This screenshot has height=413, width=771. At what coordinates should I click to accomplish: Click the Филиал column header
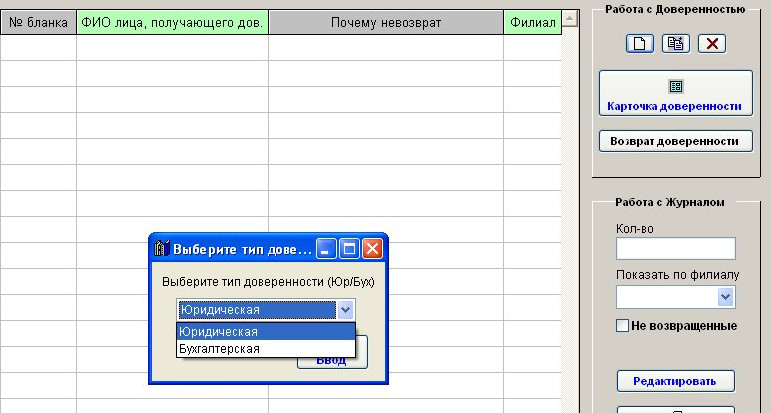pos(533,23)
